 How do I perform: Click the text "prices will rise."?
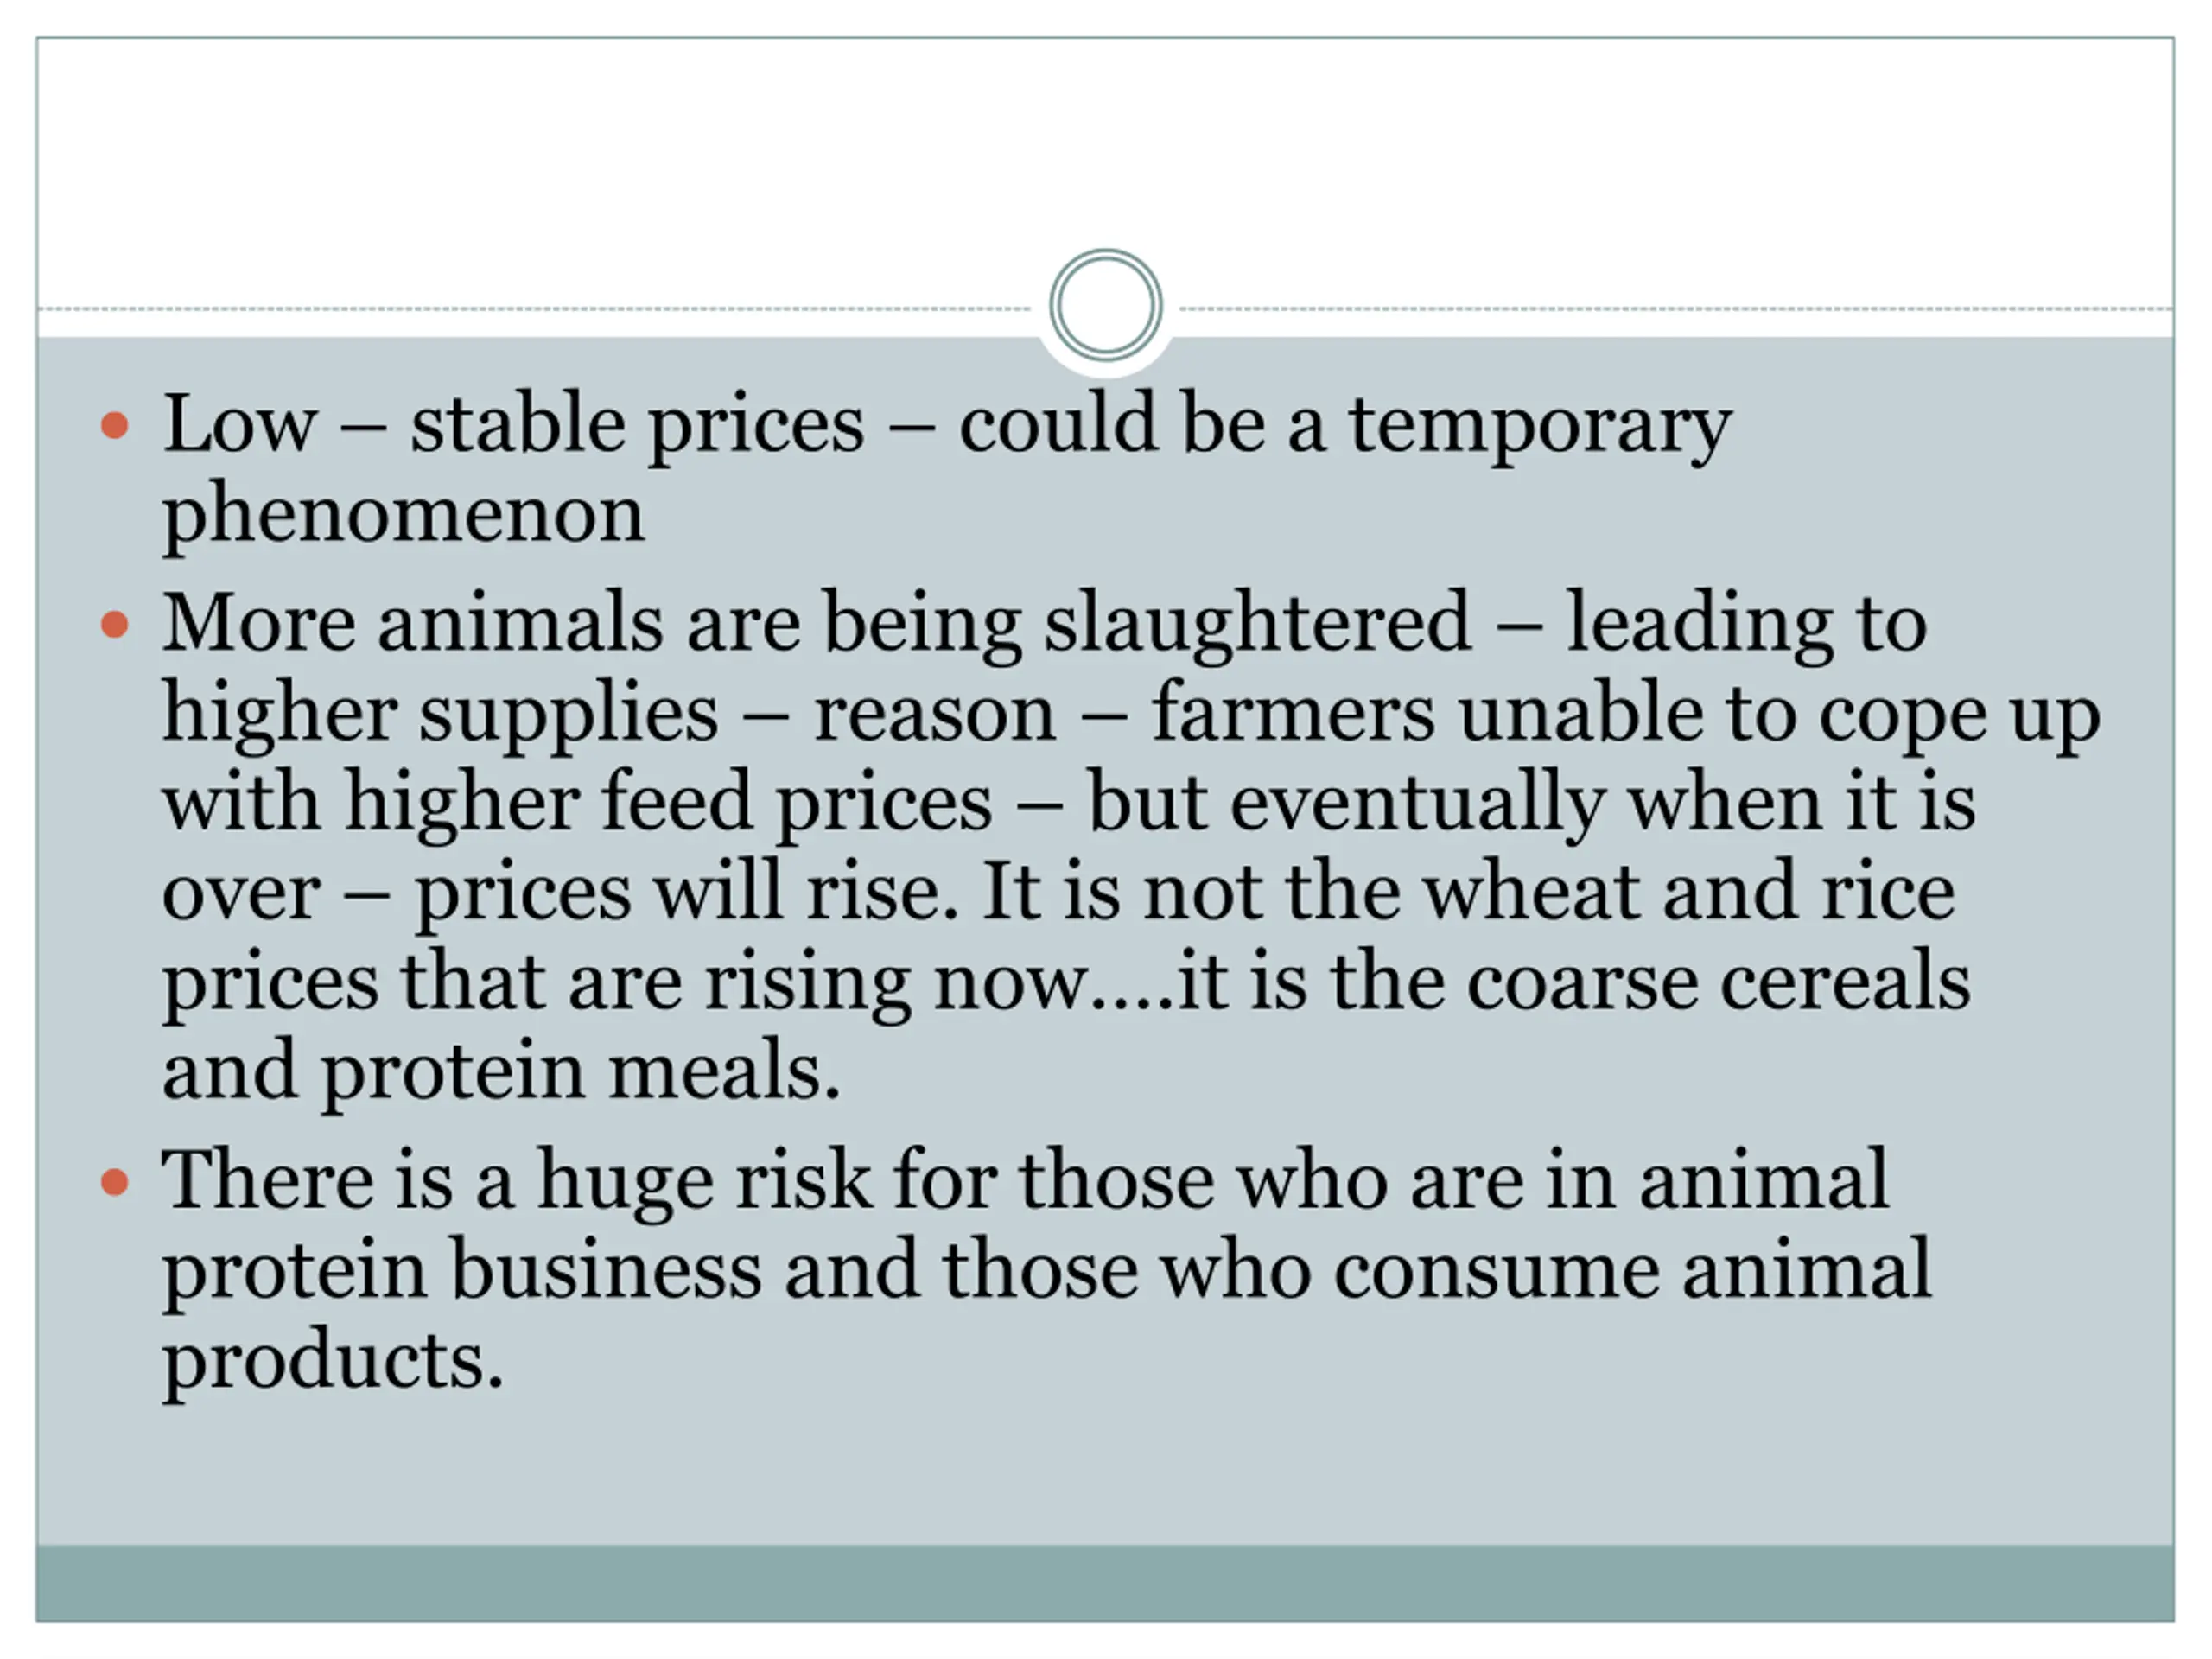click(x=686, y=892)
